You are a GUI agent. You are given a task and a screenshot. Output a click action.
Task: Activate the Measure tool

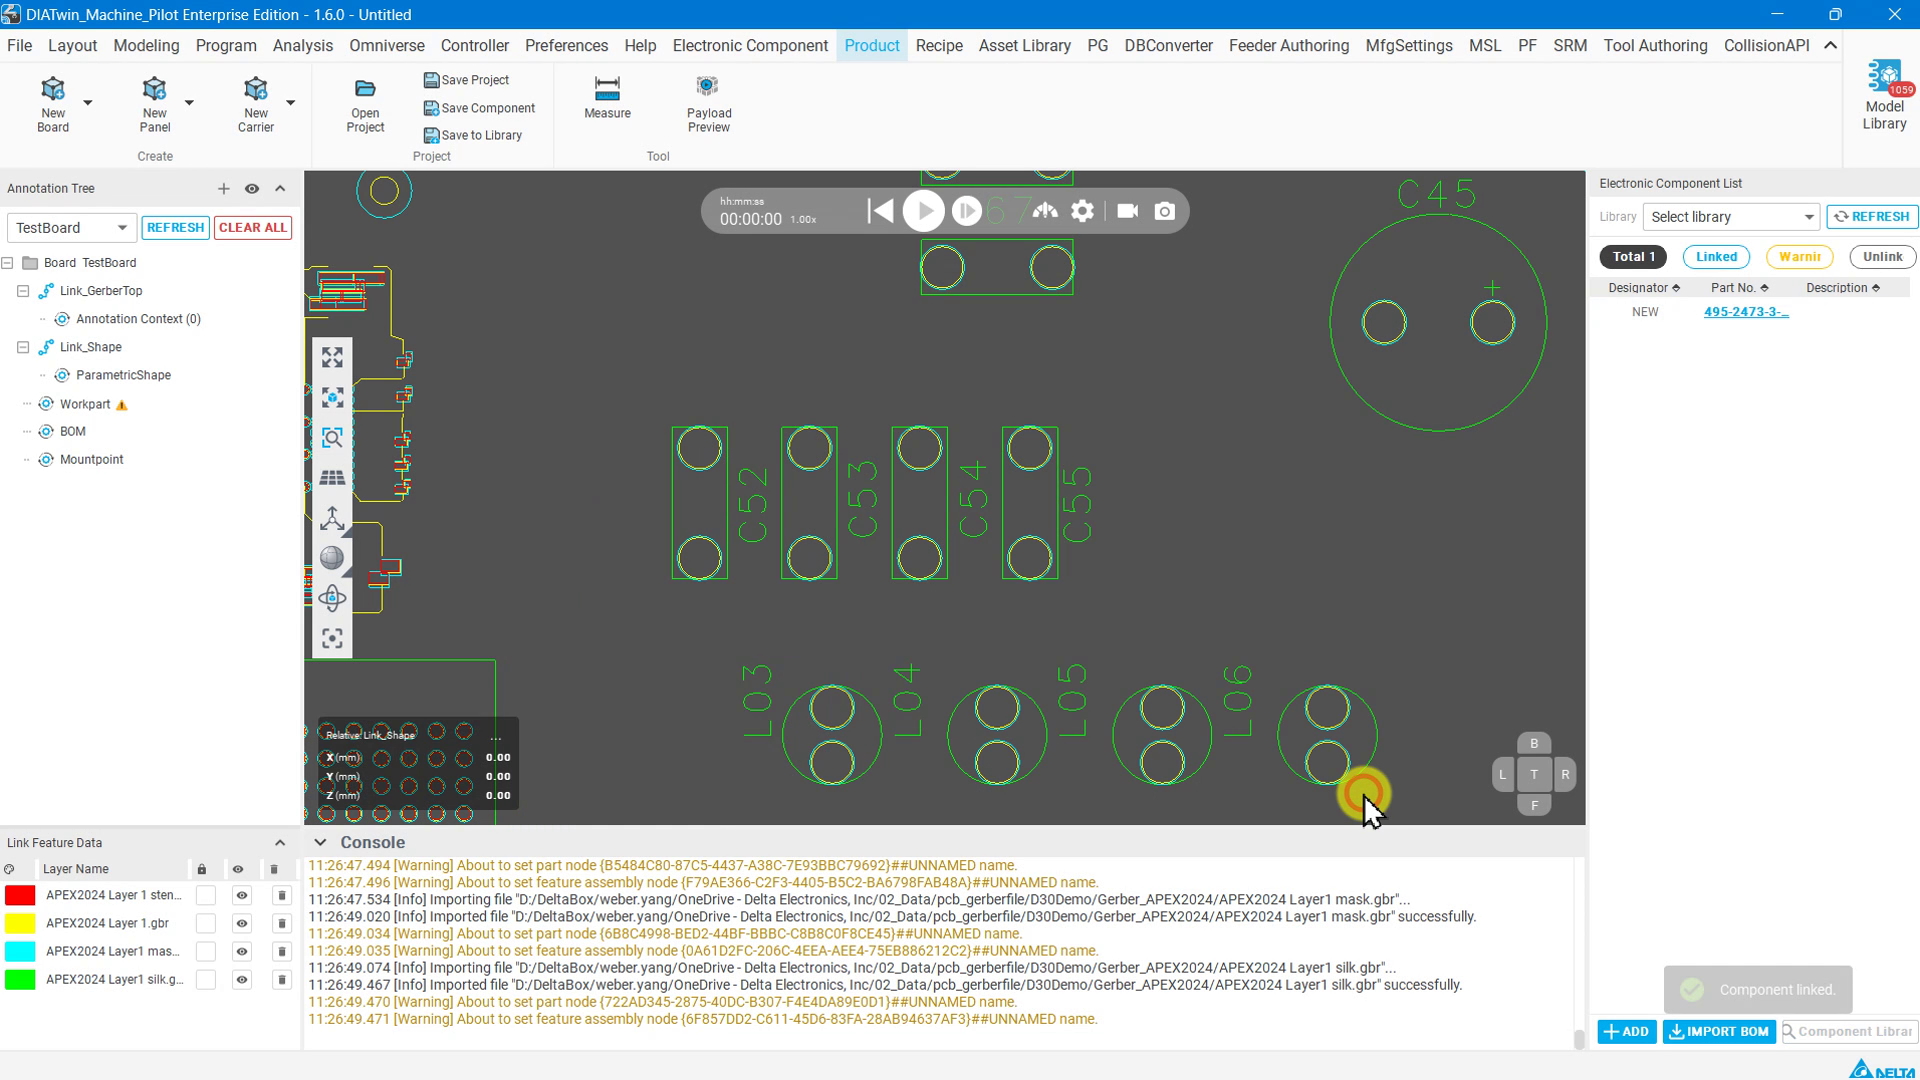click(x=607, y=97)
